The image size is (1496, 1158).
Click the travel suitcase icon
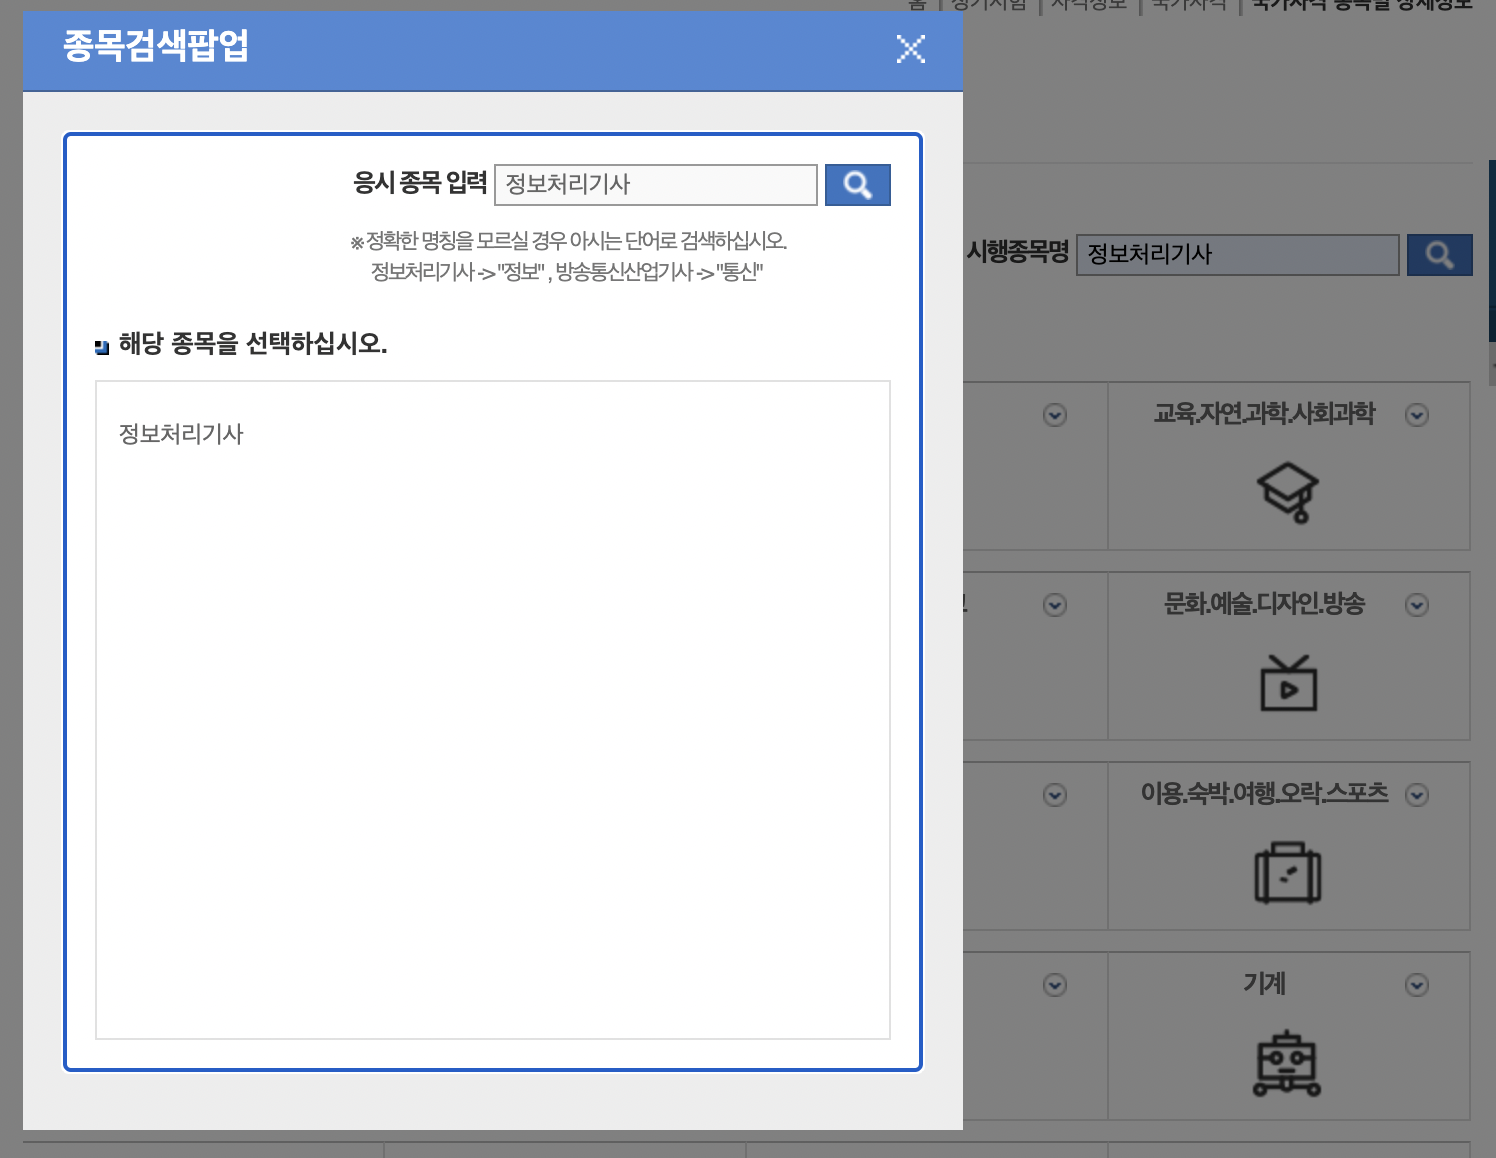[1288, 872]
